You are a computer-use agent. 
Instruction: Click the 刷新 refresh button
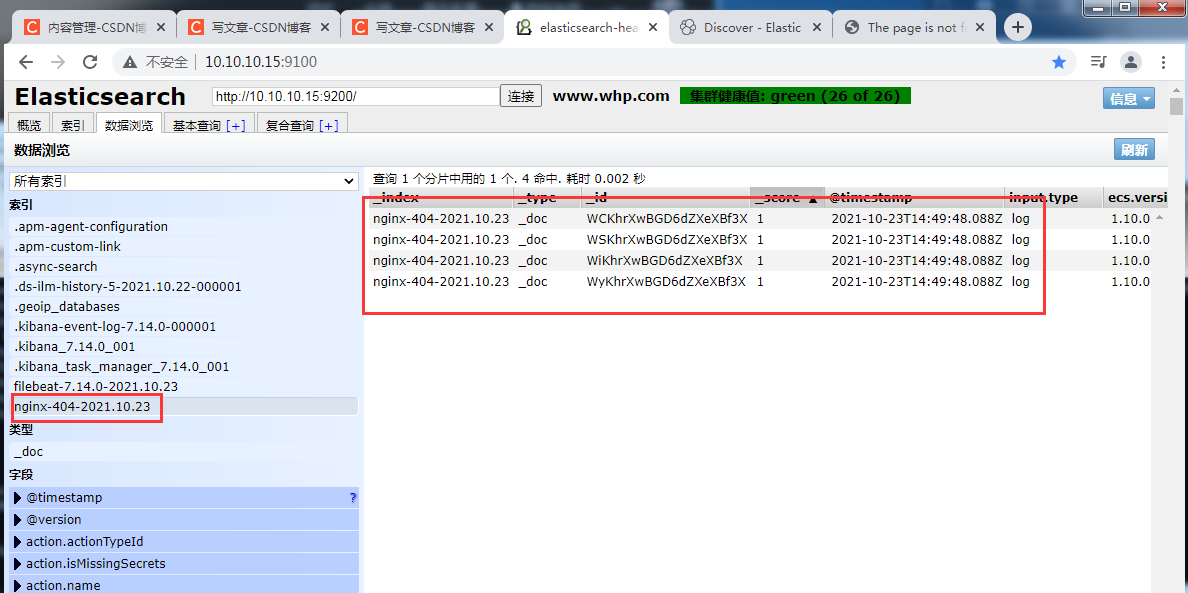click(x=1134, y=150)
